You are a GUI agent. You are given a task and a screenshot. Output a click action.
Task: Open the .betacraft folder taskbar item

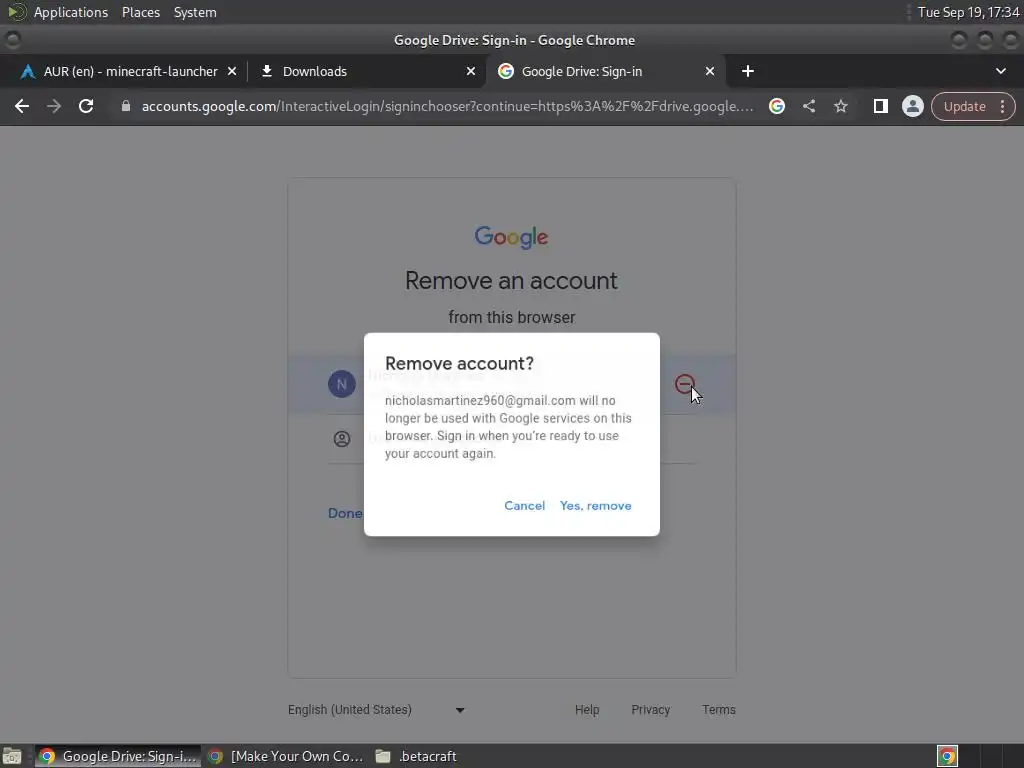click(x=417, y=756)
